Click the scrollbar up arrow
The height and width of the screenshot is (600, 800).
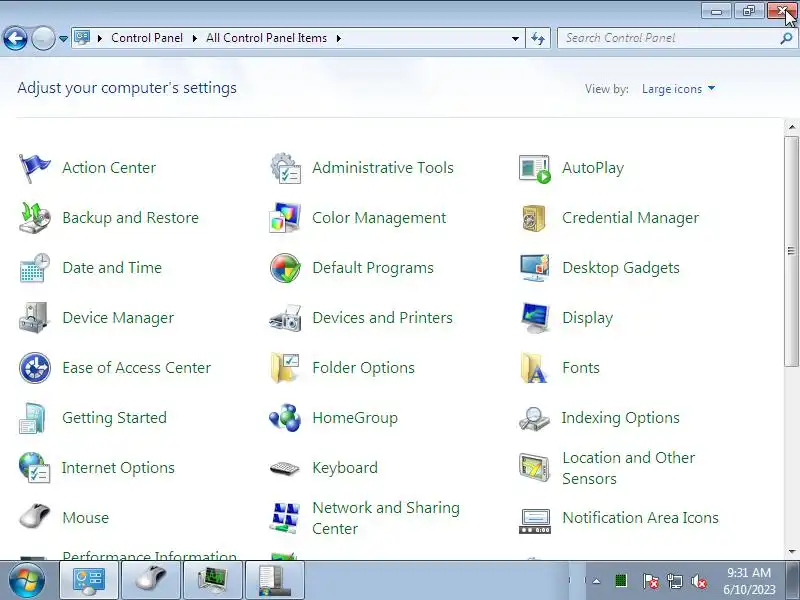point(792,126)
